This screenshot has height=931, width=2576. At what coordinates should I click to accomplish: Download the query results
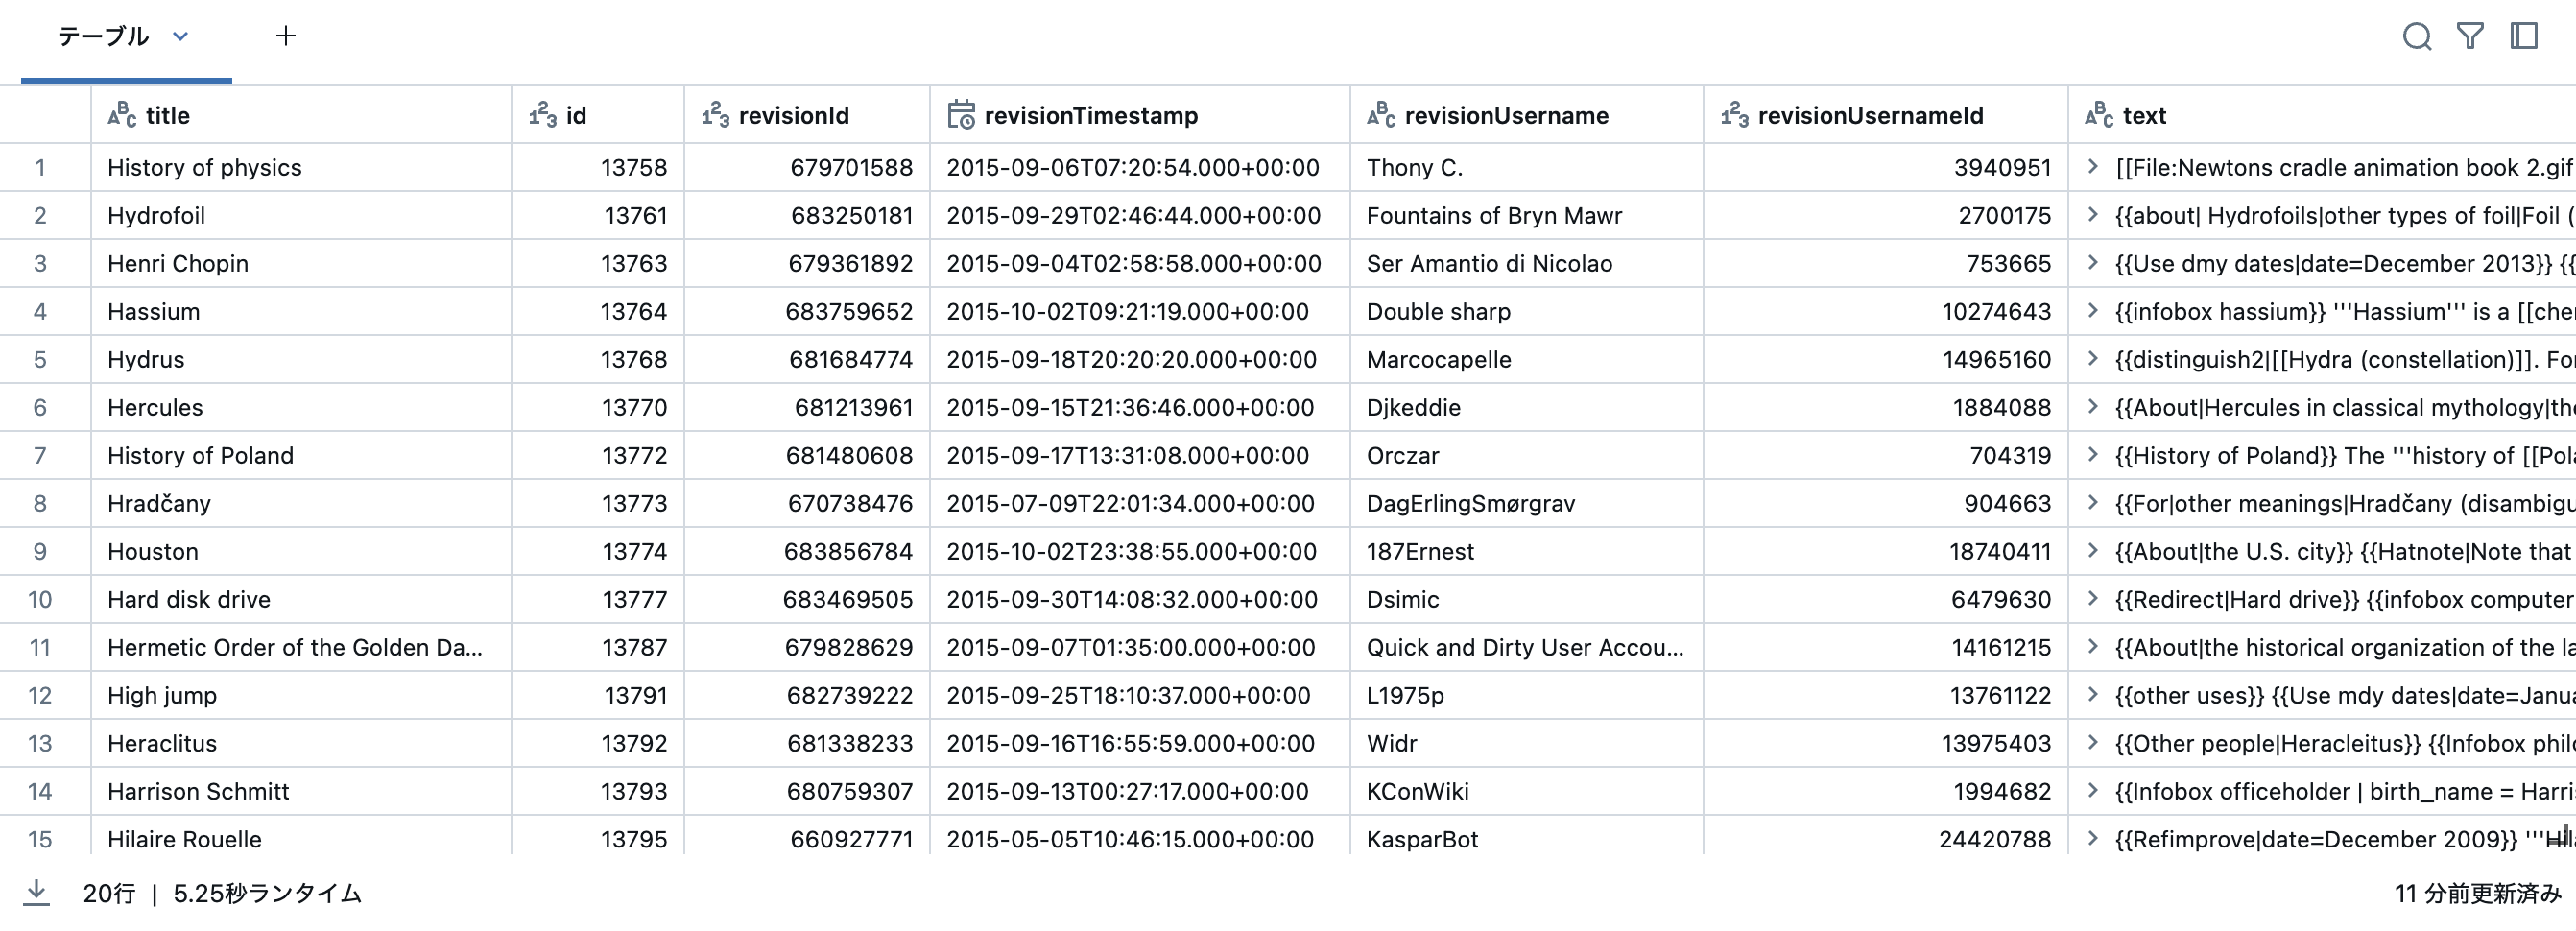39,891
